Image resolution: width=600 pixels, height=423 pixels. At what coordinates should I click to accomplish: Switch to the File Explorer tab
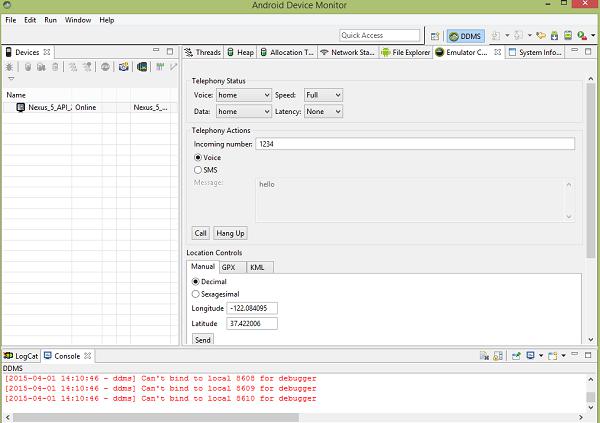406,52
